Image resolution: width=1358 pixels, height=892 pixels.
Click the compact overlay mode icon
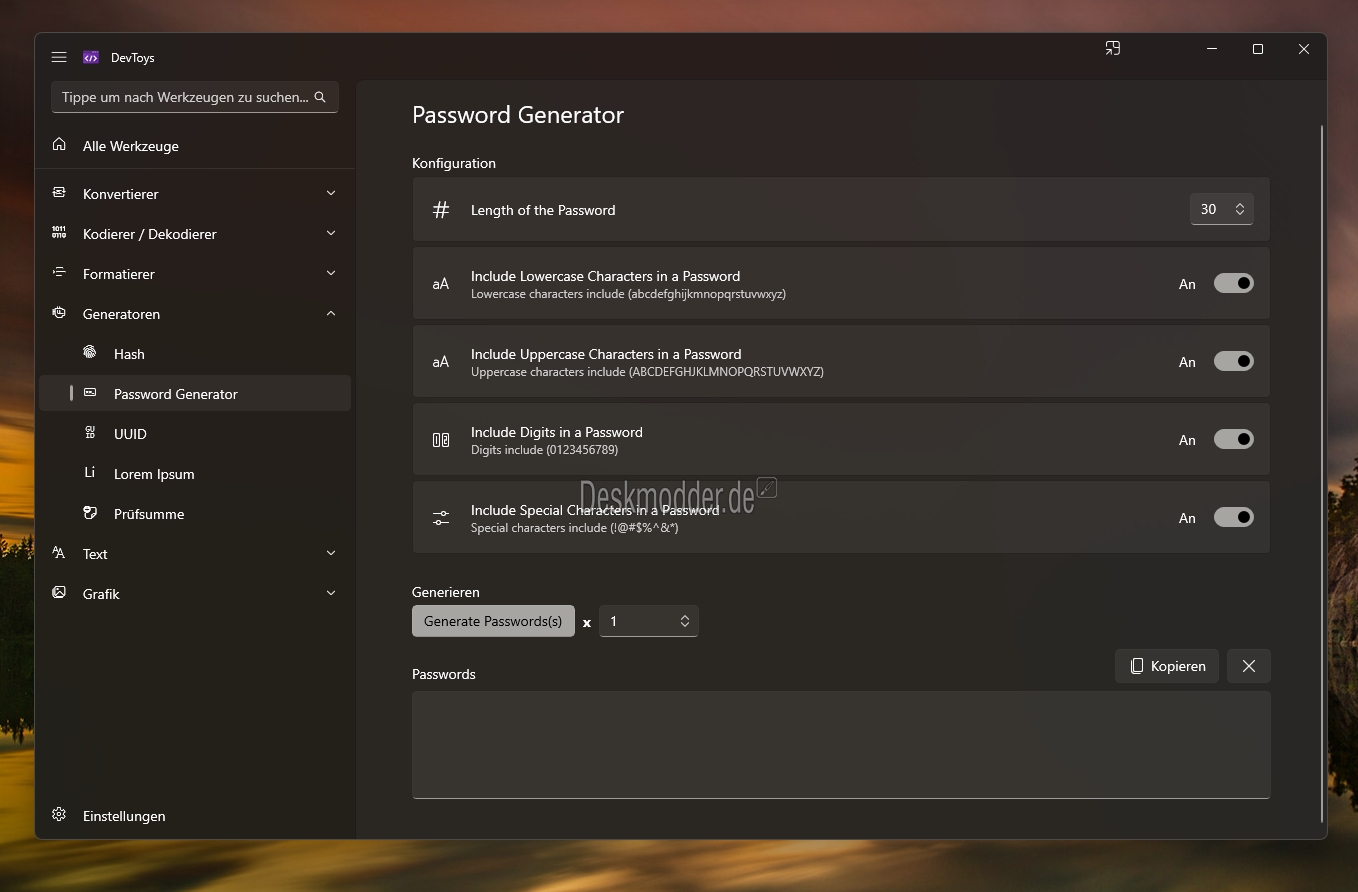coord(1112,48)
